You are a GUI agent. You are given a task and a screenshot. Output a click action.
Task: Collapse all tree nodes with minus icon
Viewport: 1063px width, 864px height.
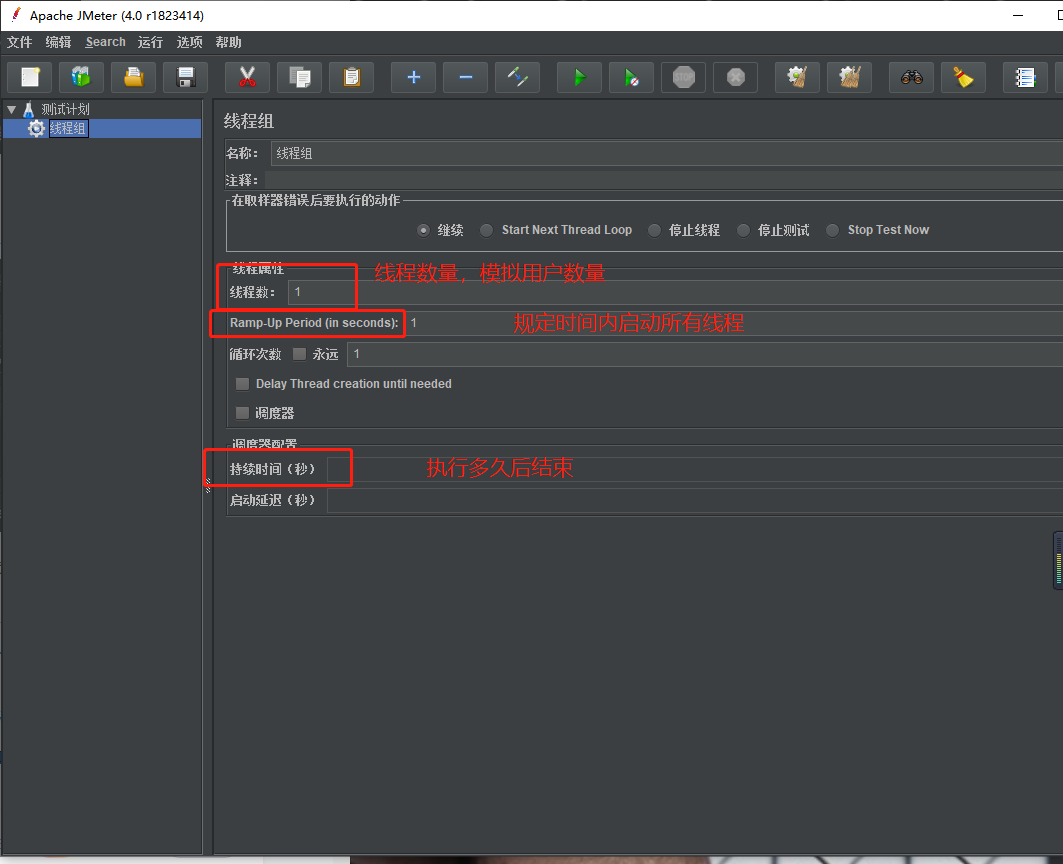click(466, 77)
